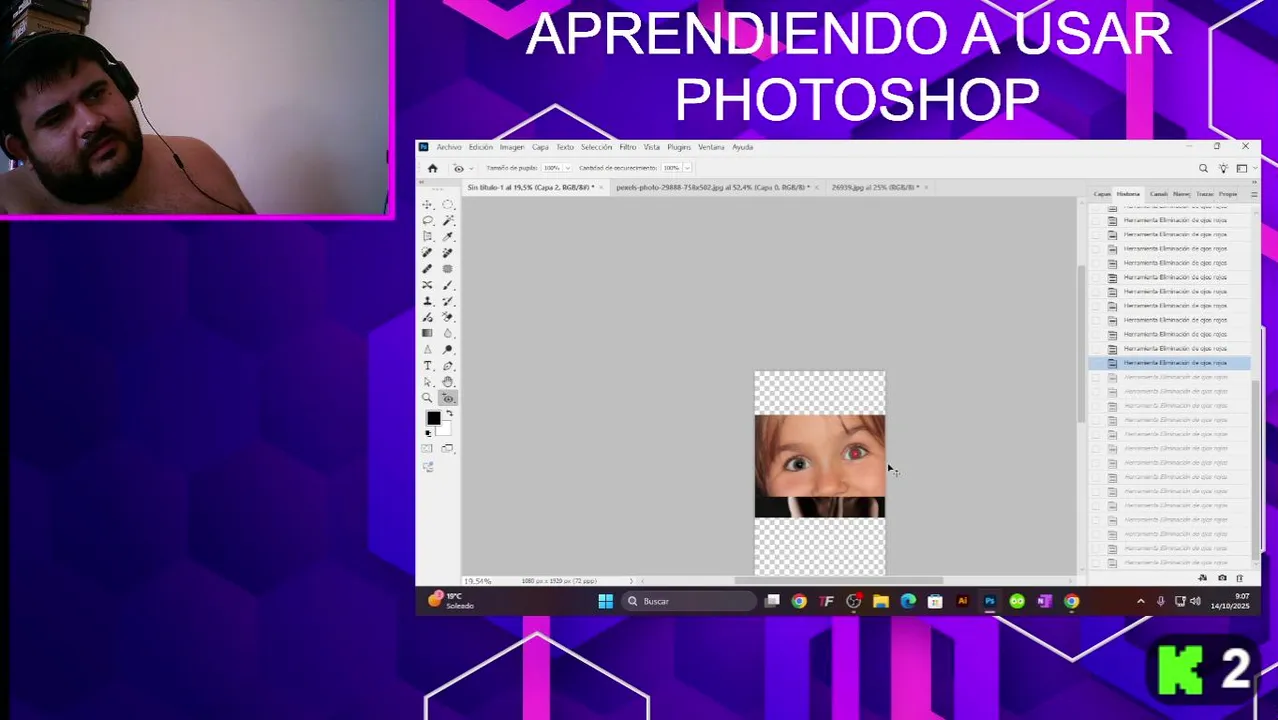Select the Hand tool

click(447, 381)
